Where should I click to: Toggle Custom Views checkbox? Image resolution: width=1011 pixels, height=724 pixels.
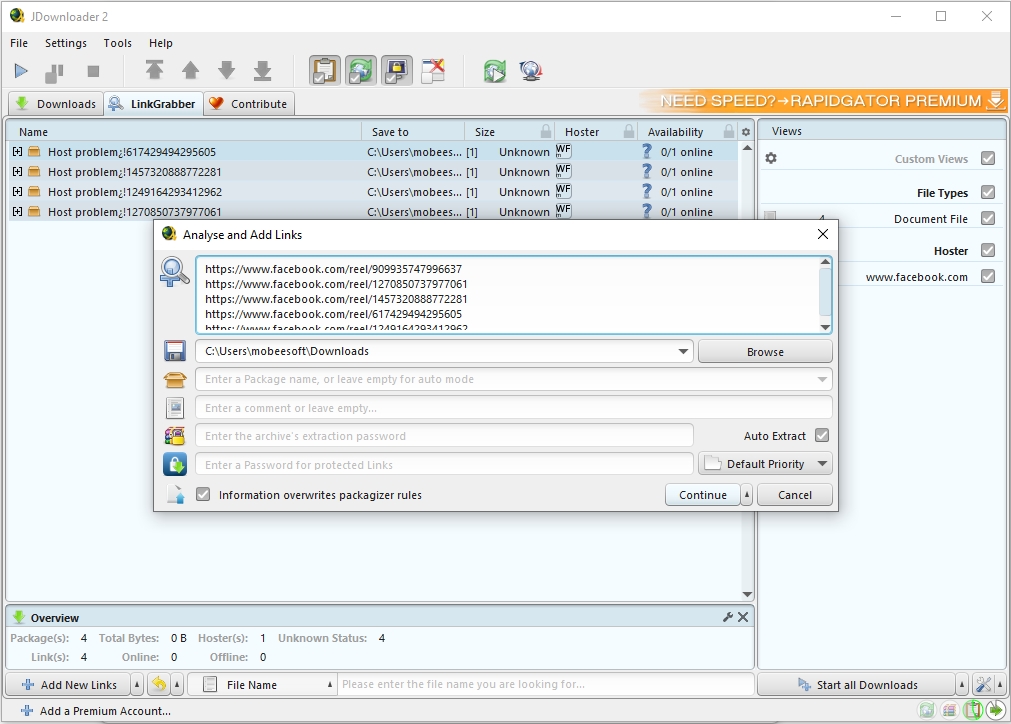coord(988,158)
